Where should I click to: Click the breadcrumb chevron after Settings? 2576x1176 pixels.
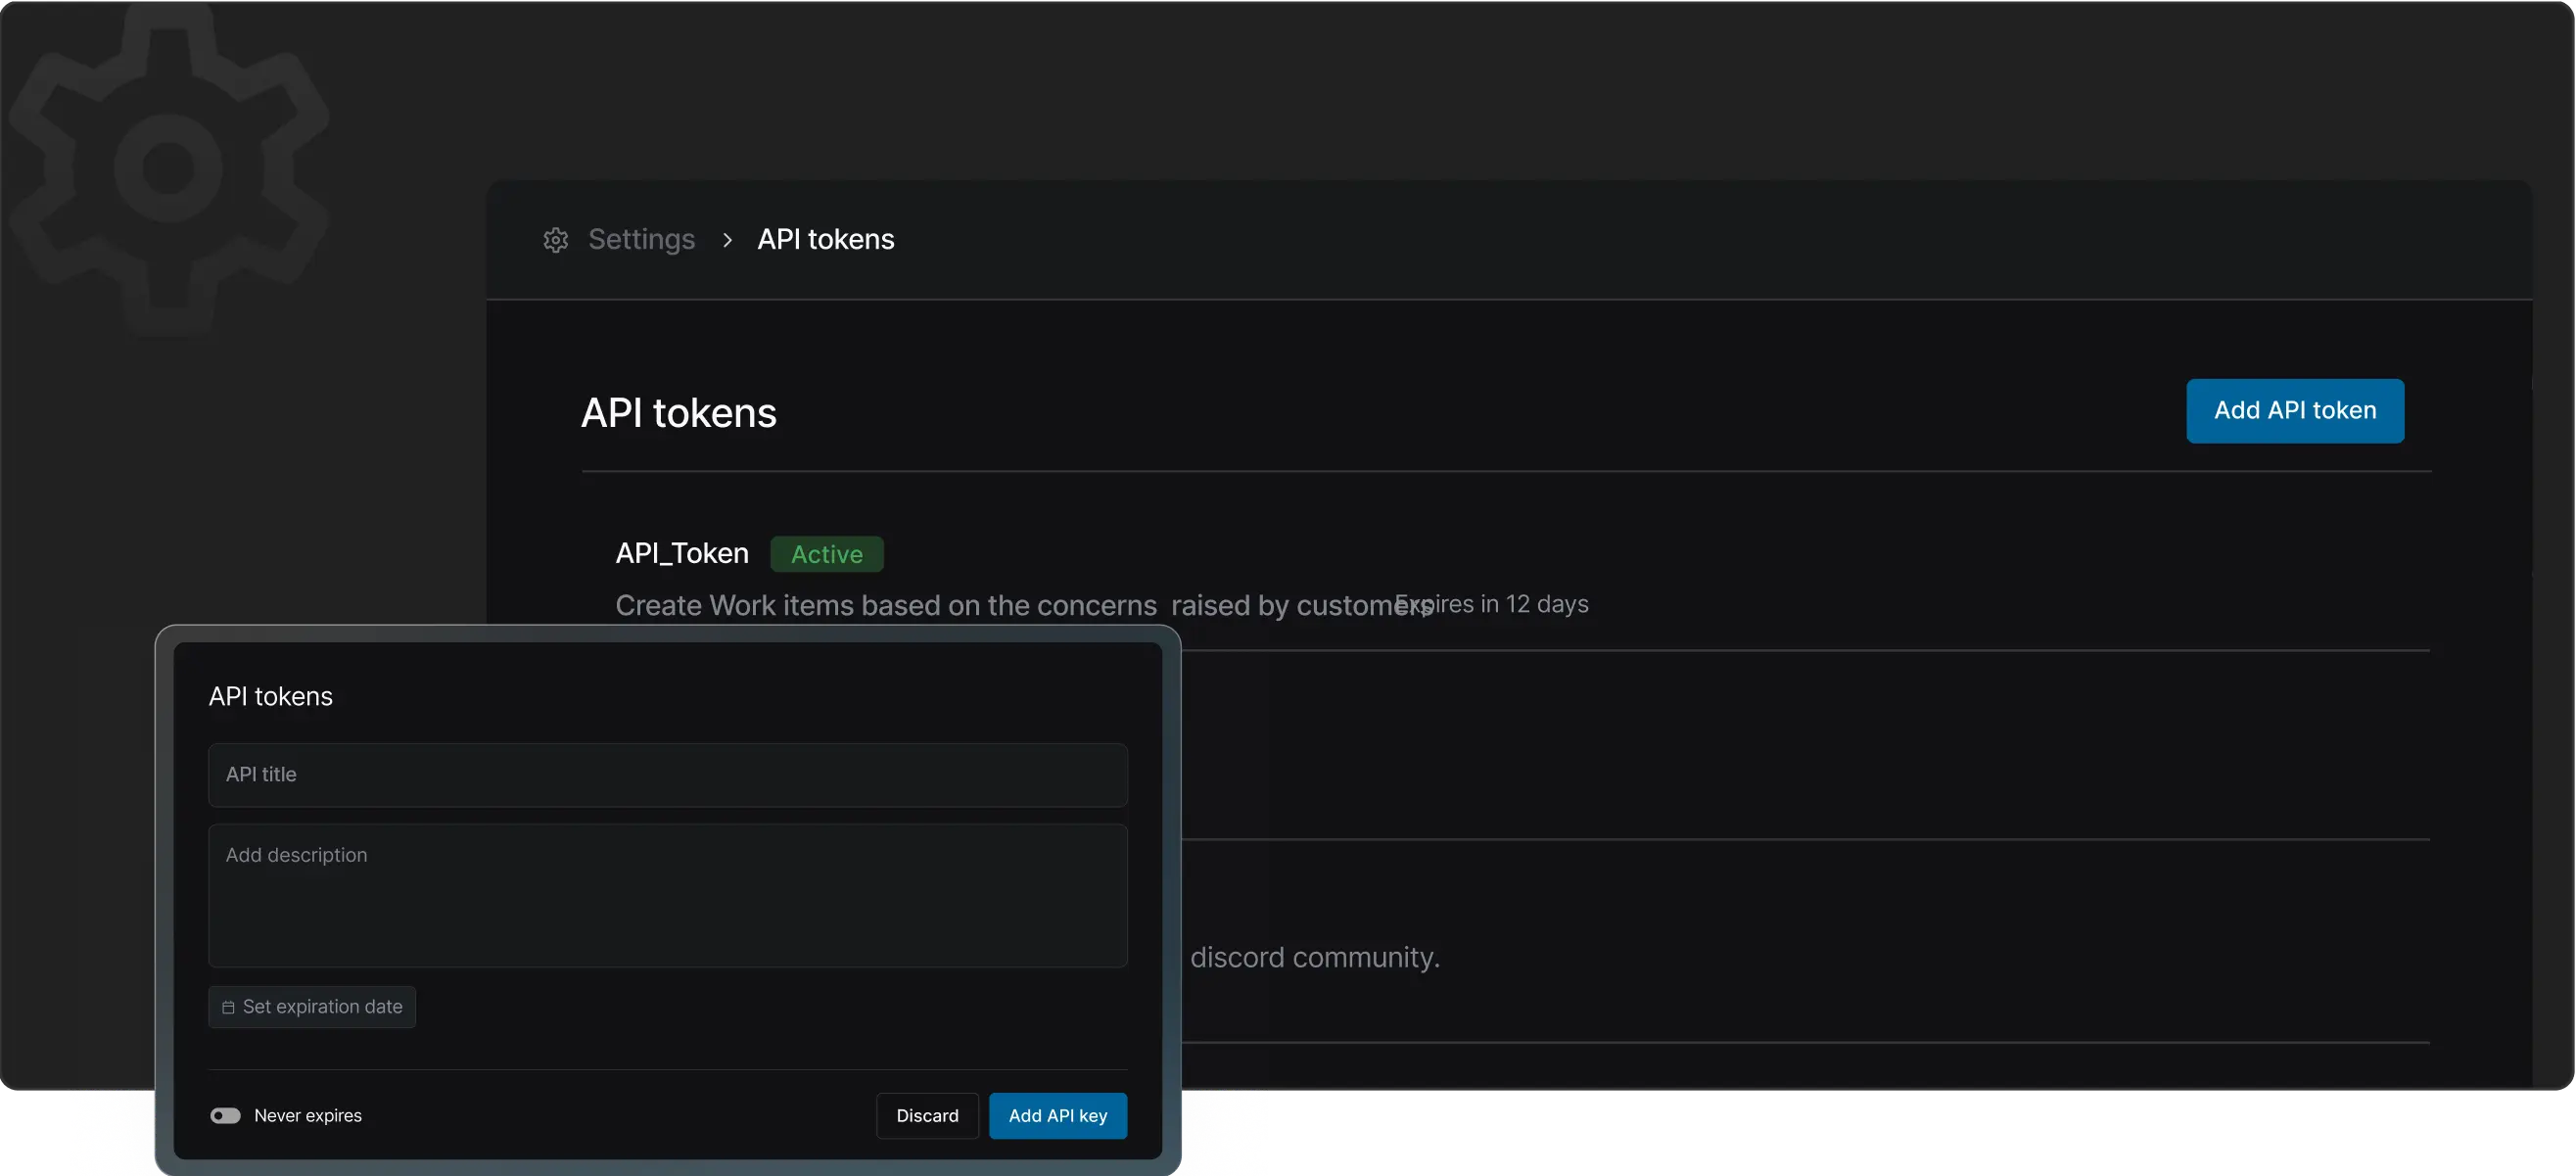tap(727, 240)
